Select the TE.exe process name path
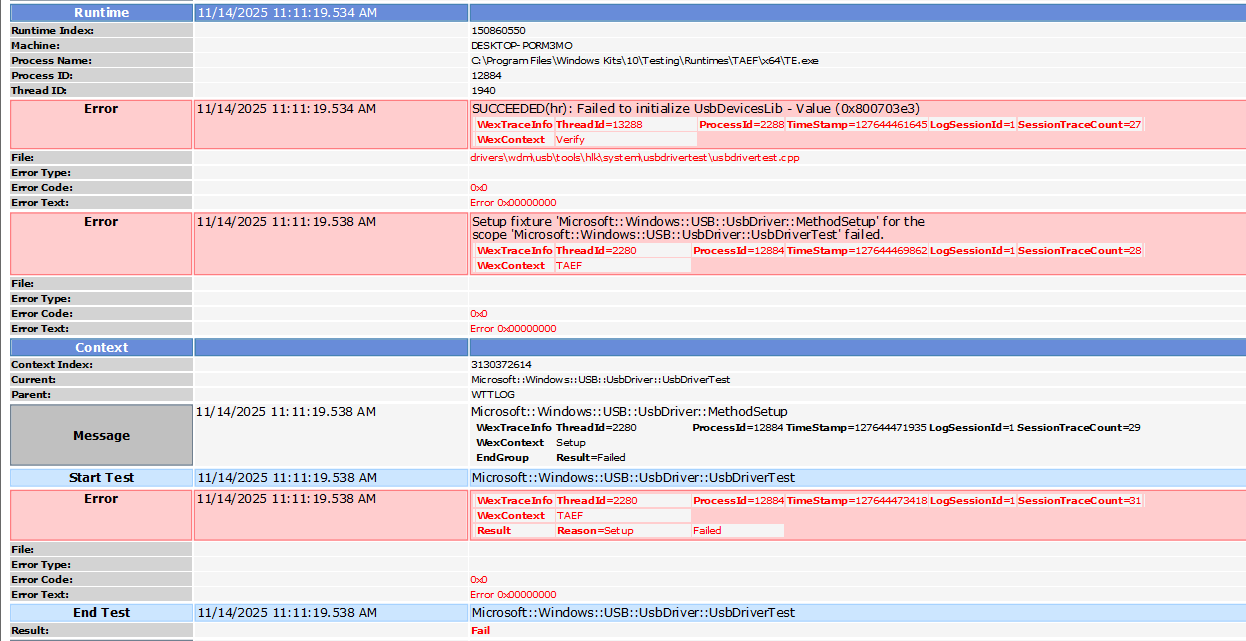Image resolution: width=1246 pixels, height=641 pixels. pos(645,61)
